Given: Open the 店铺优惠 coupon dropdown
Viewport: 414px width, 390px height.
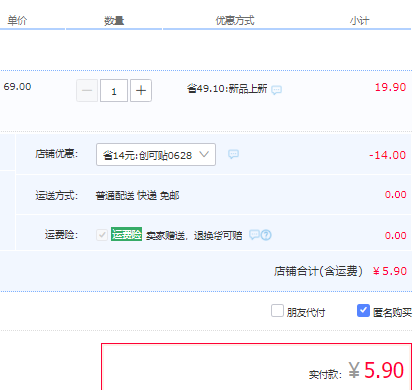Looking at the screenshot, I should tap(156, 155).
